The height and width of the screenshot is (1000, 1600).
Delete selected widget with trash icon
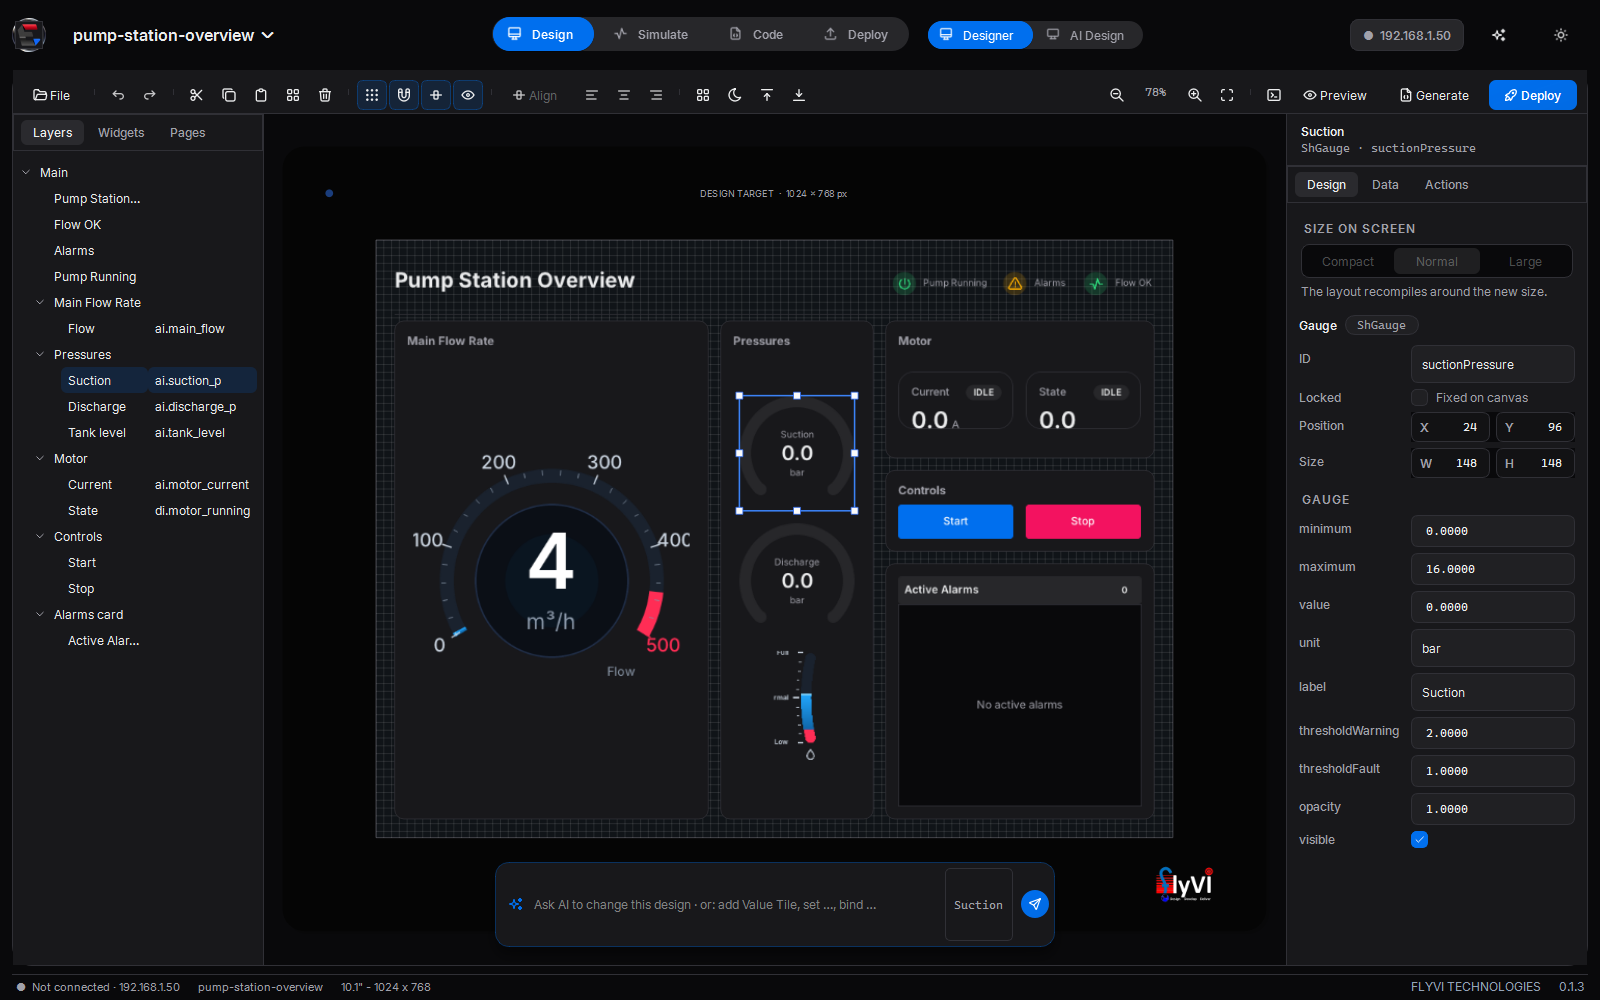[325, 95]
